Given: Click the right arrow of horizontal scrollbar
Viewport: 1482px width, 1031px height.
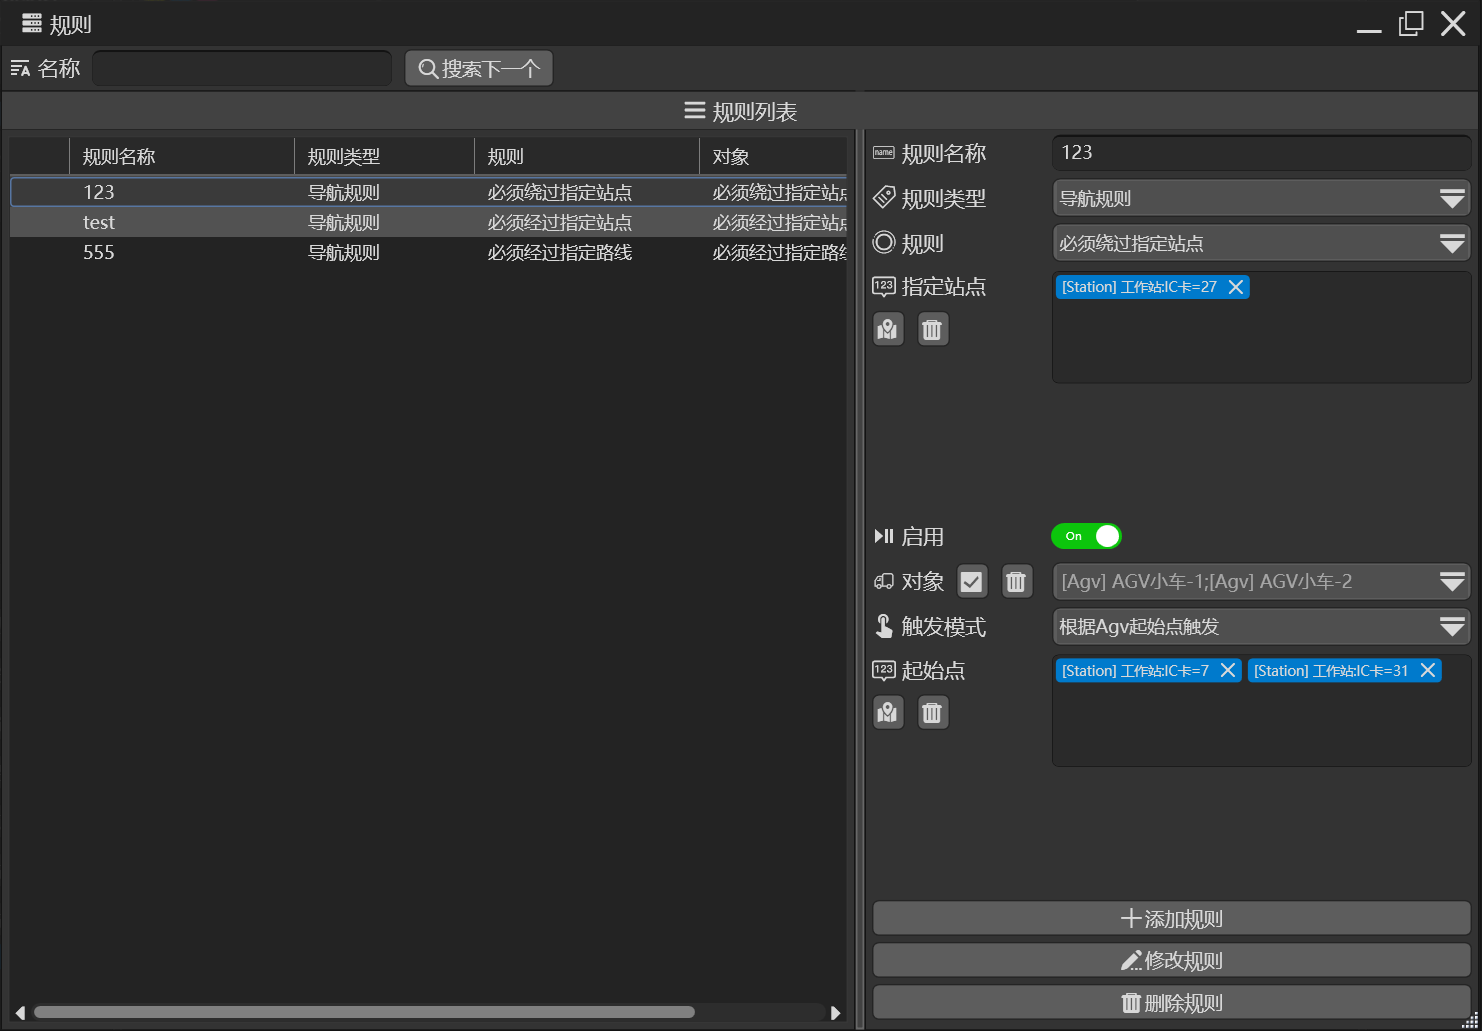Looking at the screenshot, I should pyautogui.click(x=836, y=1012).
